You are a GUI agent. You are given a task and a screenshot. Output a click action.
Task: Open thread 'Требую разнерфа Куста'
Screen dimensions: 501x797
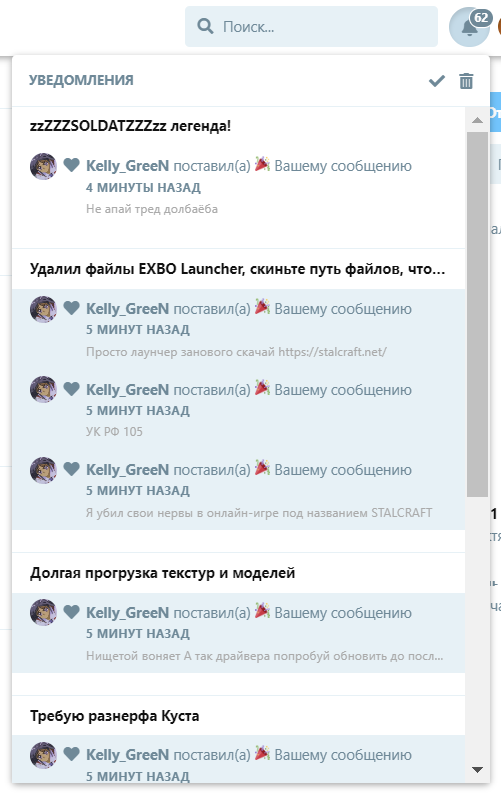coord(114,716)
